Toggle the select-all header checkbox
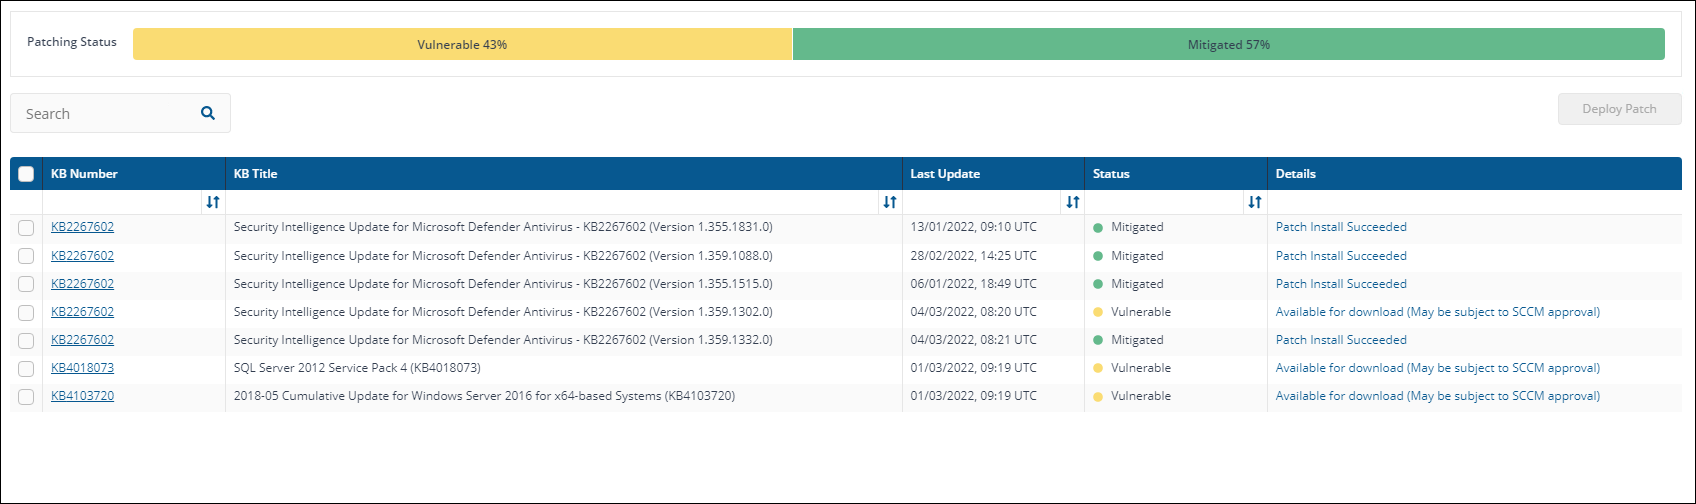This screenshot has width=1696, height=504. click(x=26, y=174)
